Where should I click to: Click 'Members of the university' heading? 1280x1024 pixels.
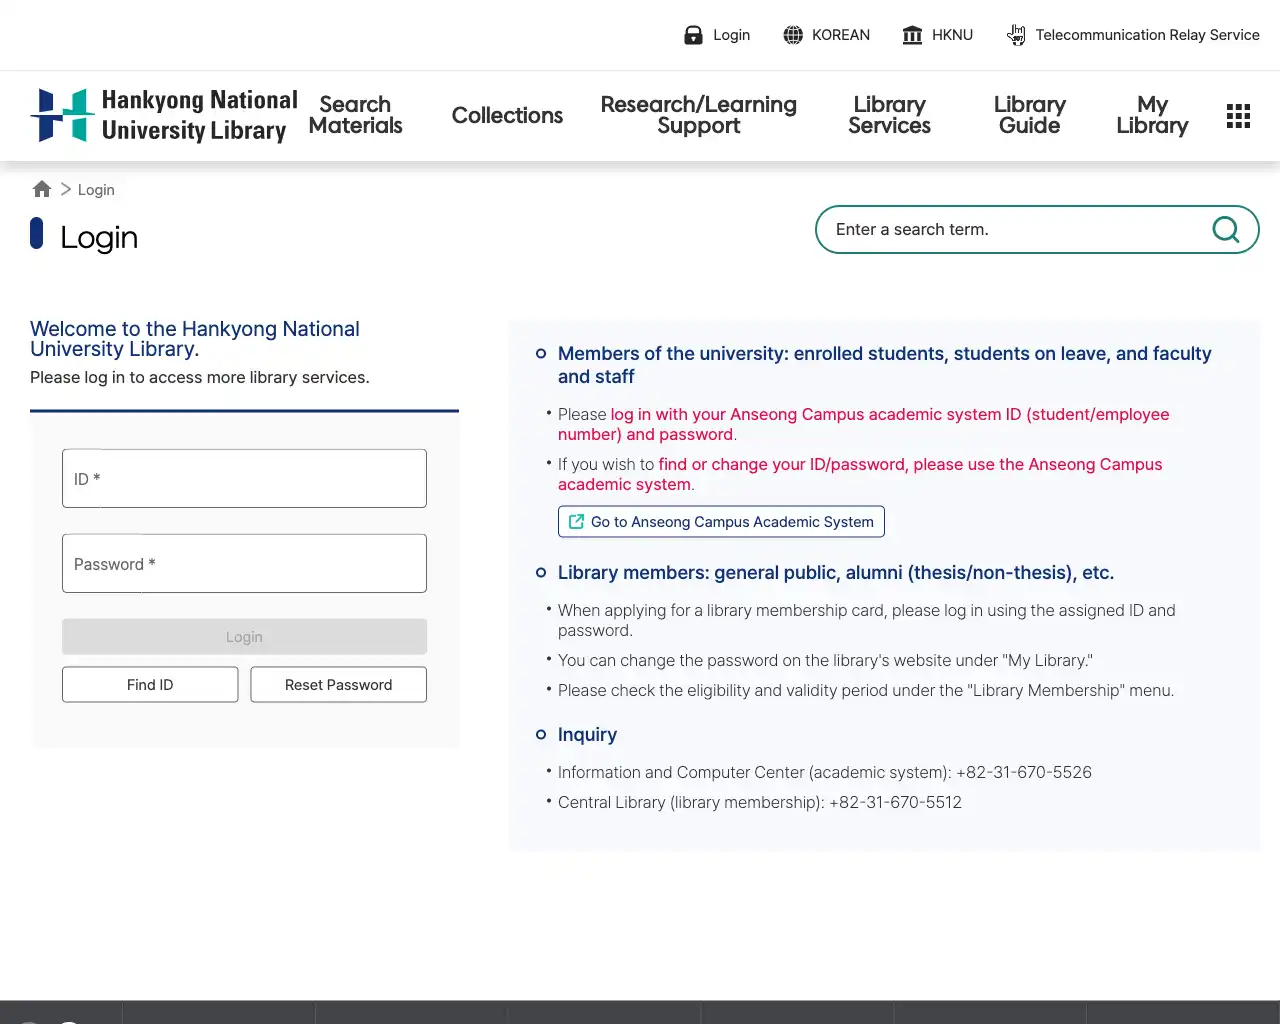click(885, 365)
